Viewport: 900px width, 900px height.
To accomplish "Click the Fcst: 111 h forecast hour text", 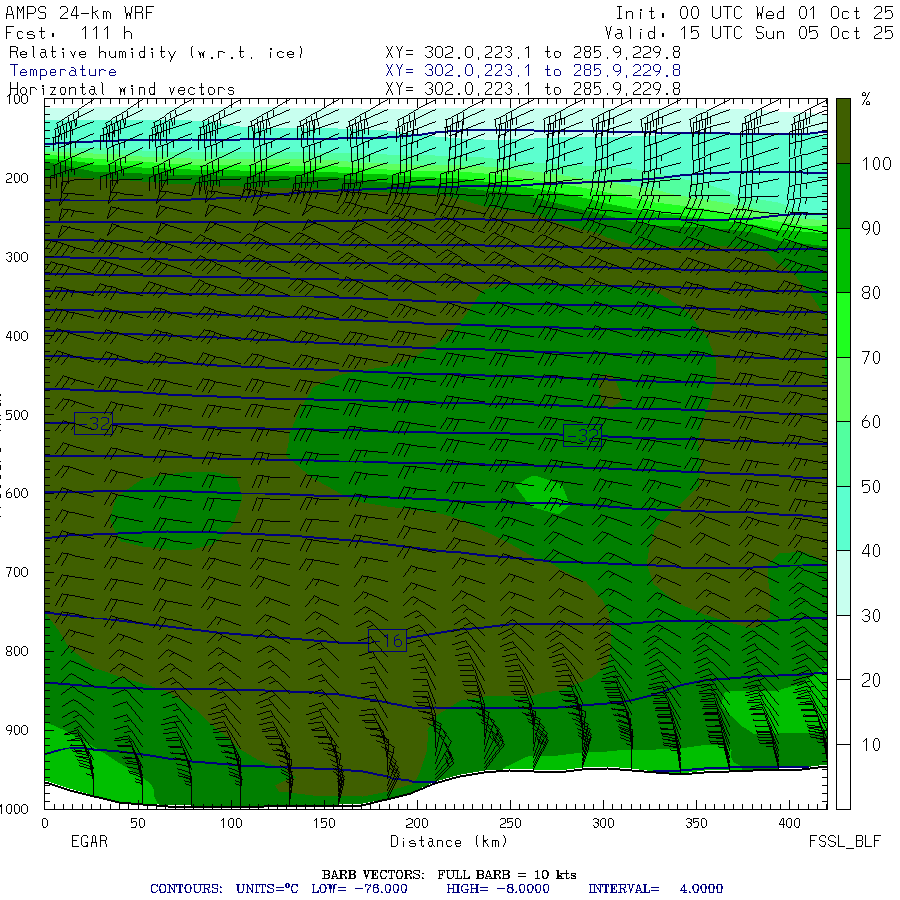I will coord(69,33).
